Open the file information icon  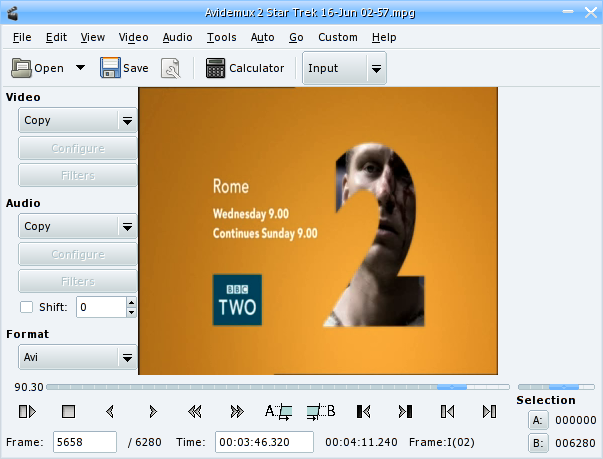(x=170, y=68)
